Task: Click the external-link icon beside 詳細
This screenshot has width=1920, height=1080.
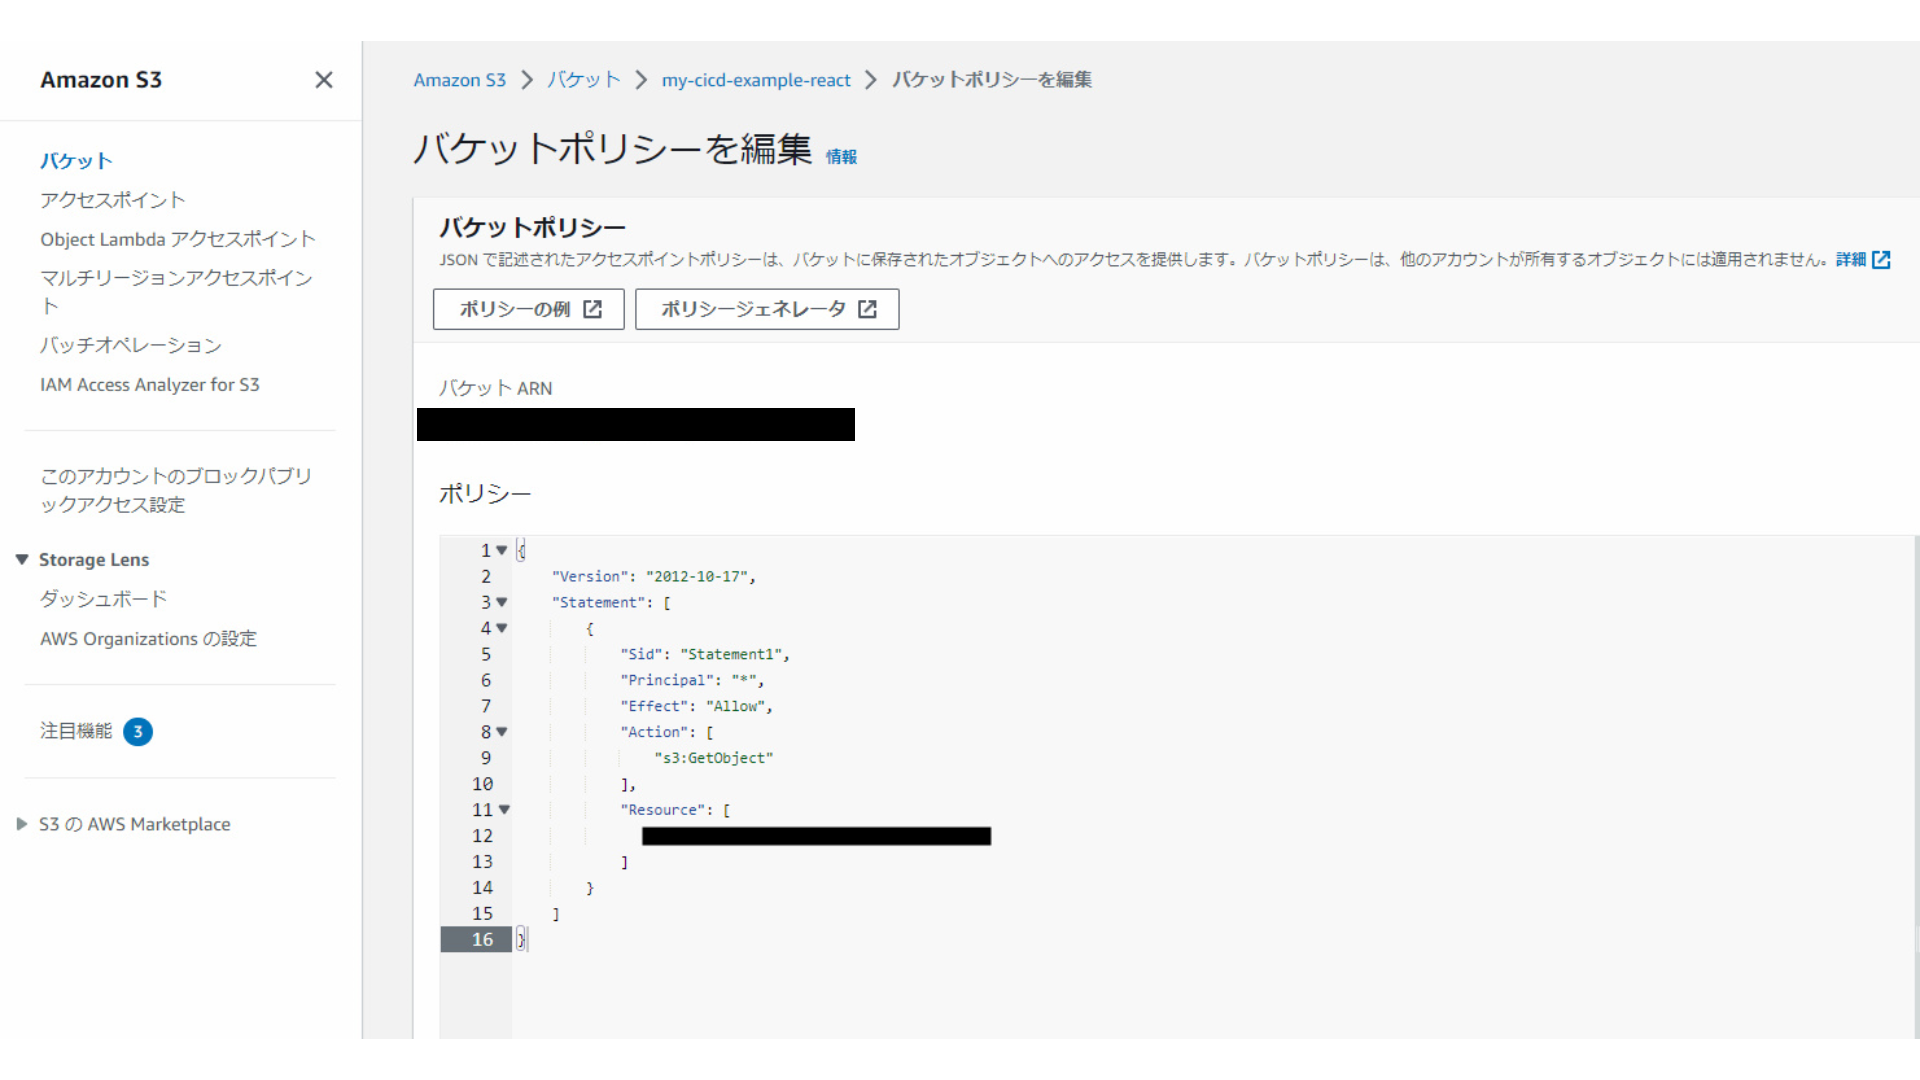Action: pyautogui.click(x=1884, y=259)
